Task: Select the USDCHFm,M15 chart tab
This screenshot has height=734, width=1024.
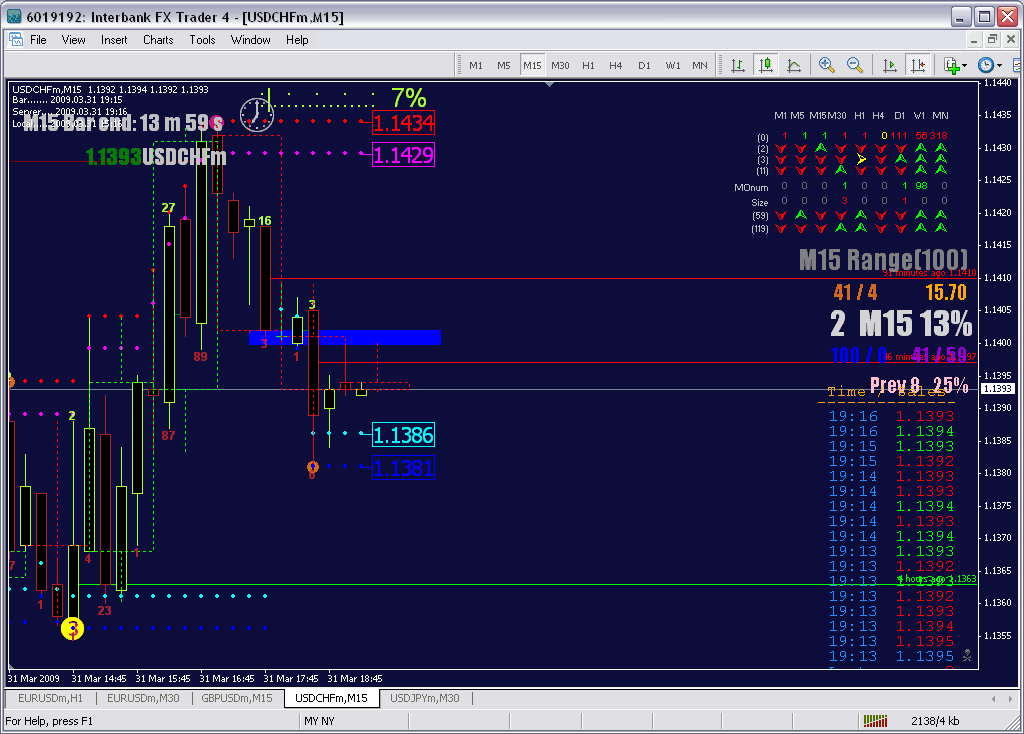Action: (331, 698)
